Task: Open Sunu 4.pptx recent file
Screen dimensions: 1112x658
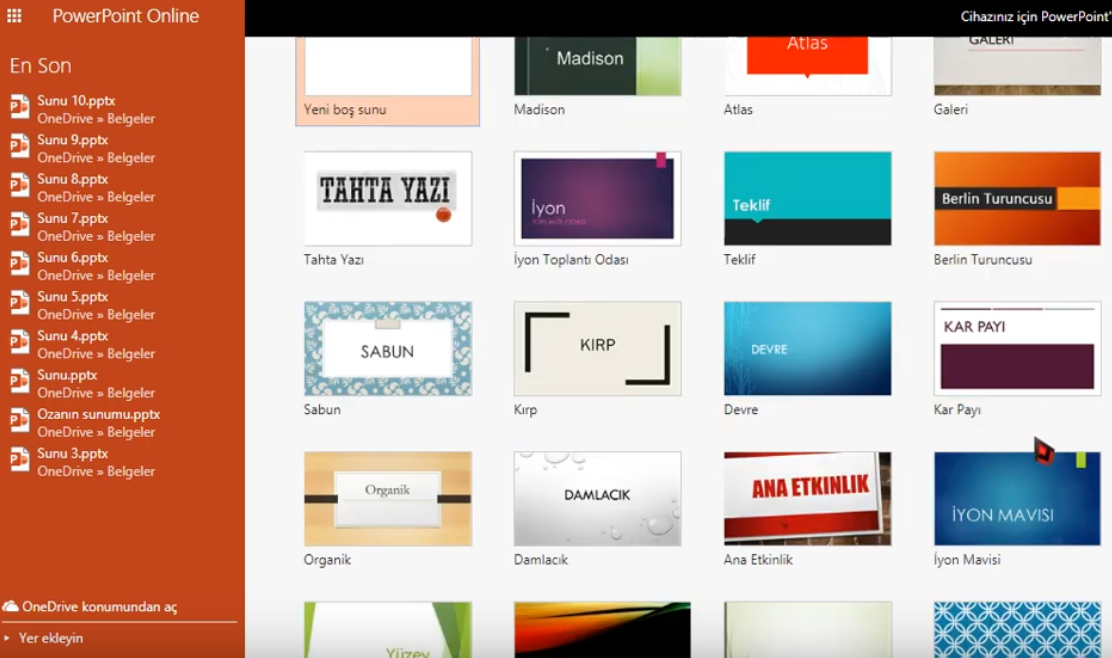Action: tap(73, 336)
